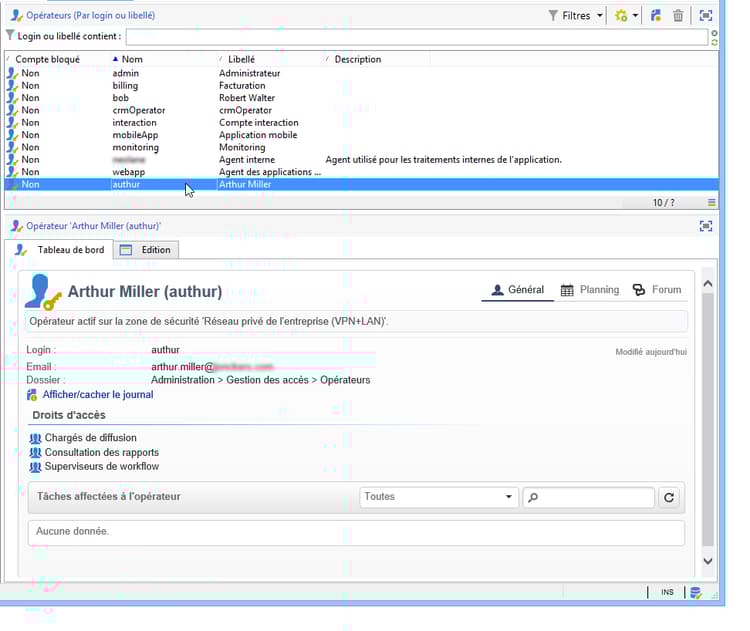The height and width of the screenshot is (631, 750).
Task: Click 'Afficher/cacher le journal' link
Action: pos(98,395)
